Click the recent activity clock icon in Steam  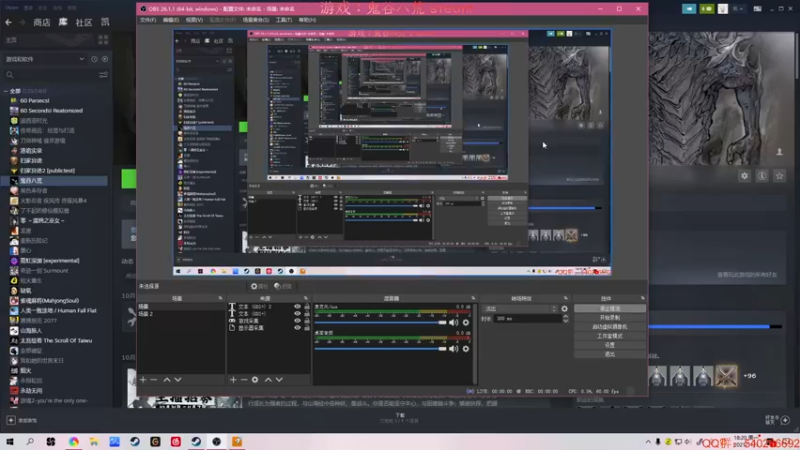[94, 59]
